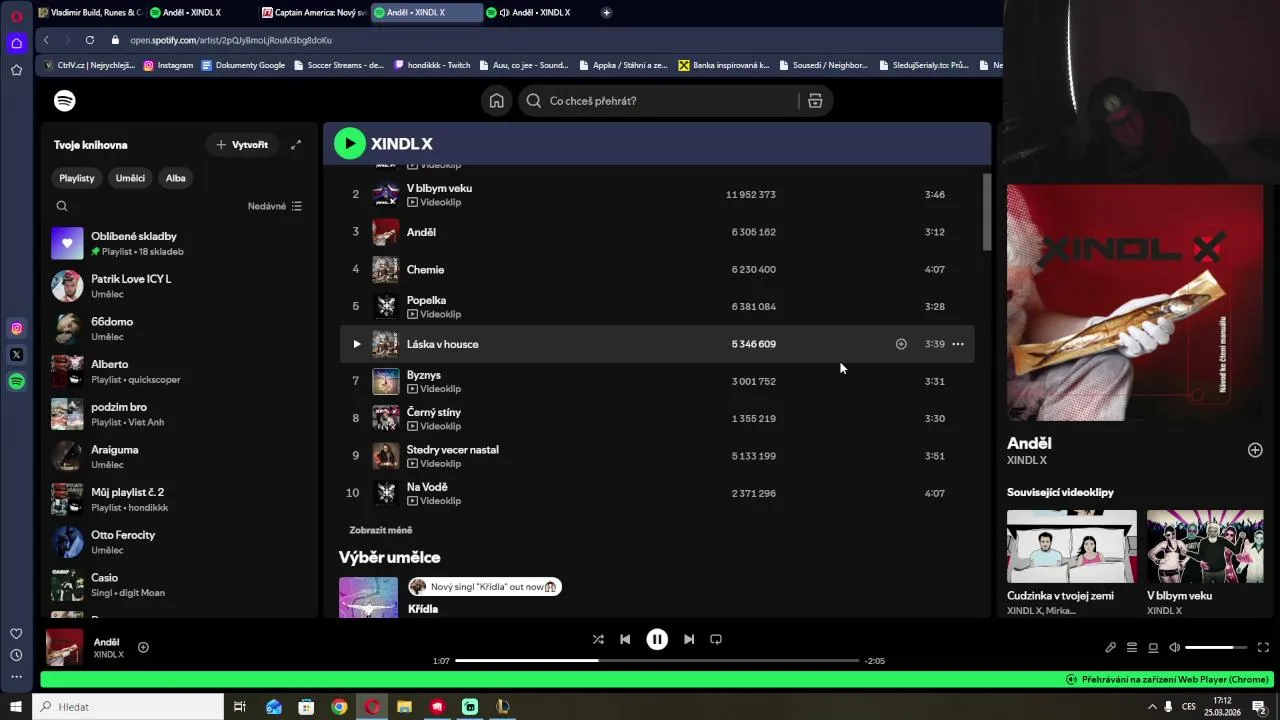Add Láska v housce to liked songs

click(901, 344)
